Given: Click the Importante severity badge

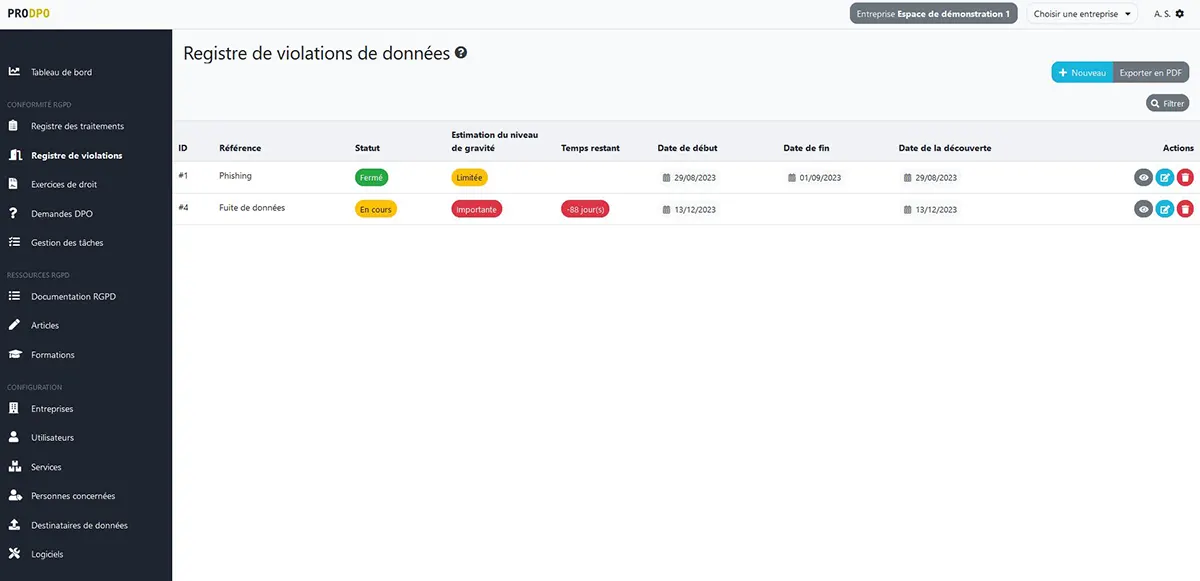Looking at the screenshot, I should click(476, 209).
